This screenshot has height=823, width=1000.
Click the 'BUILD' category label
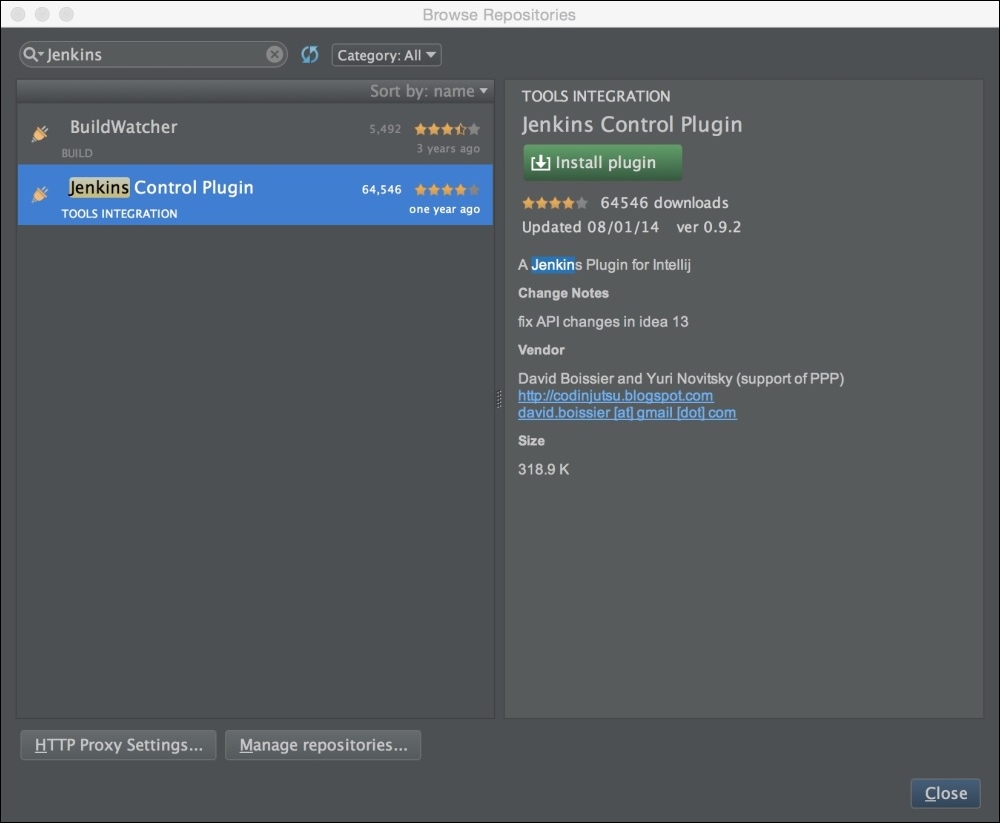[x=77, y=153]
